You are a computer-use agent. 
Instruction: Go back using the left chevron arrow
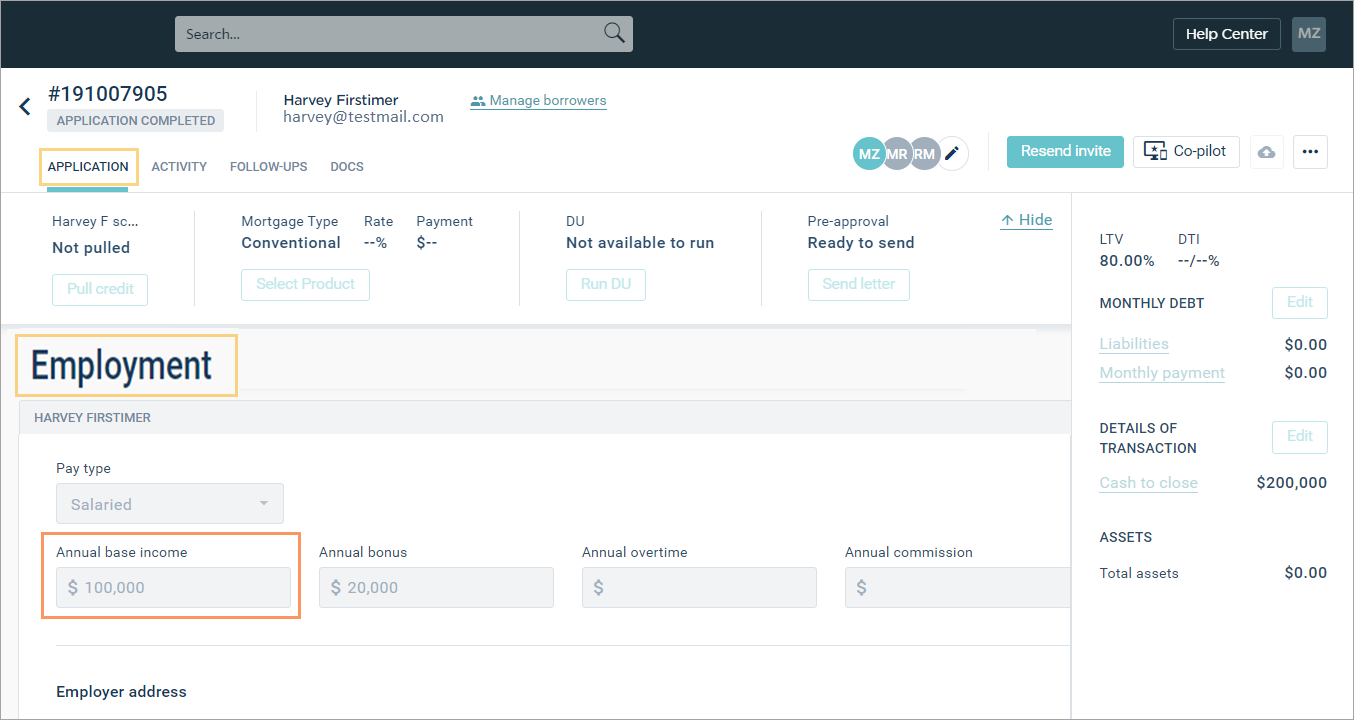25,107
